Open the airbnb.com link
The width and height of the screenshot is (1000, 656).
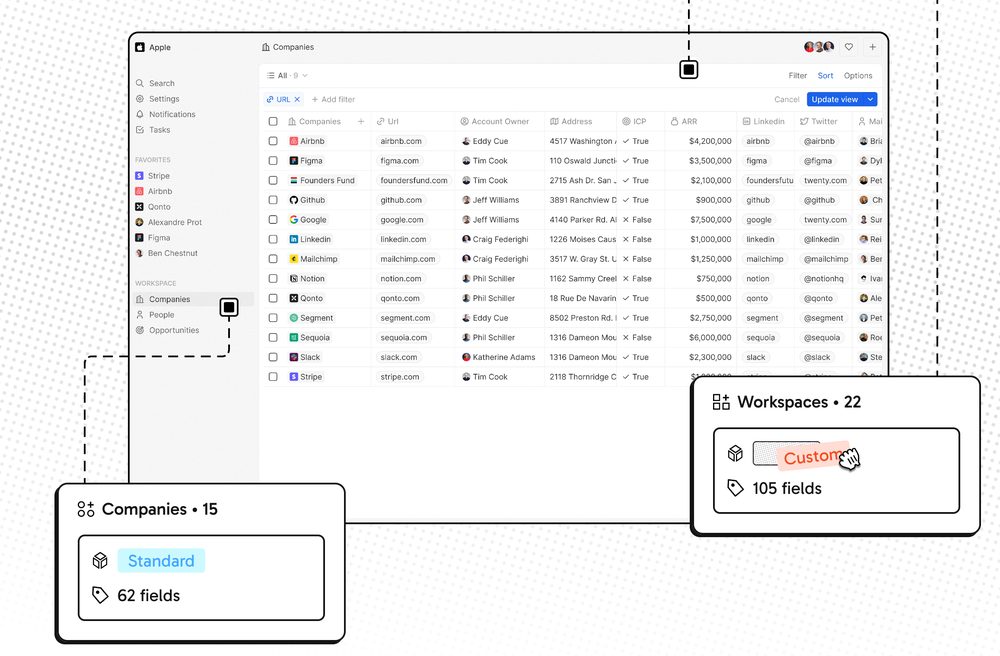pos(401,141)
